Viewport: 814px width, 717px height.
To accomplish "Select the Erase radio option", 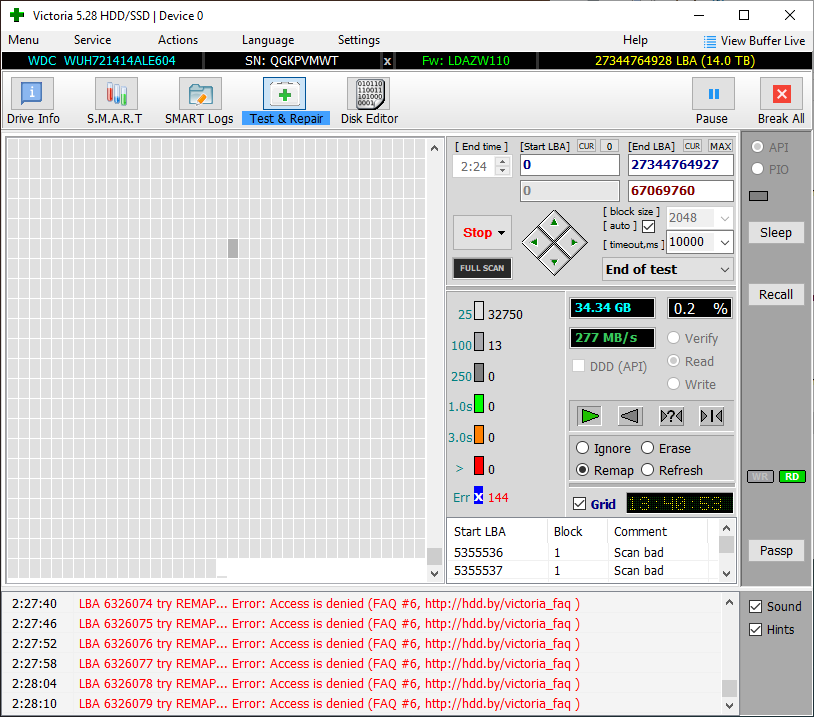I will point(647,448).
